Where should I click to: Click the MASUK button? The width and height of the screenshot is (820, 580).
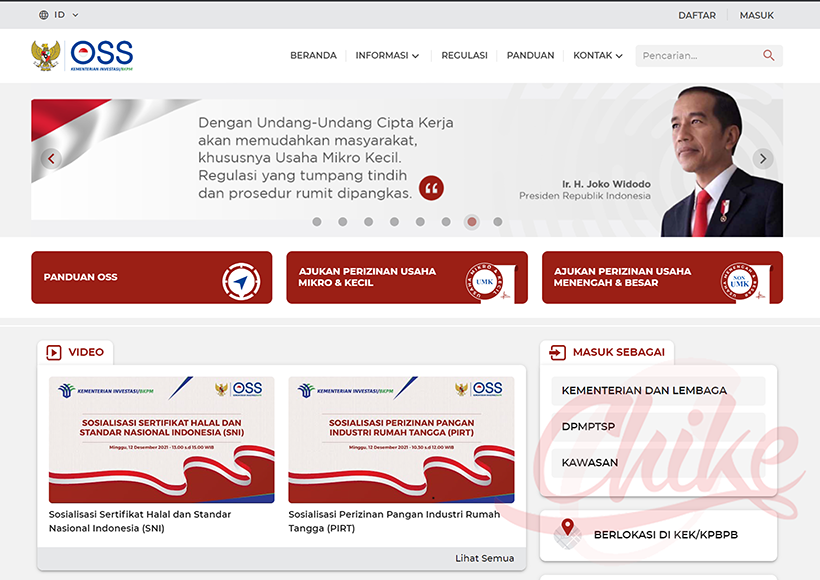756,15
